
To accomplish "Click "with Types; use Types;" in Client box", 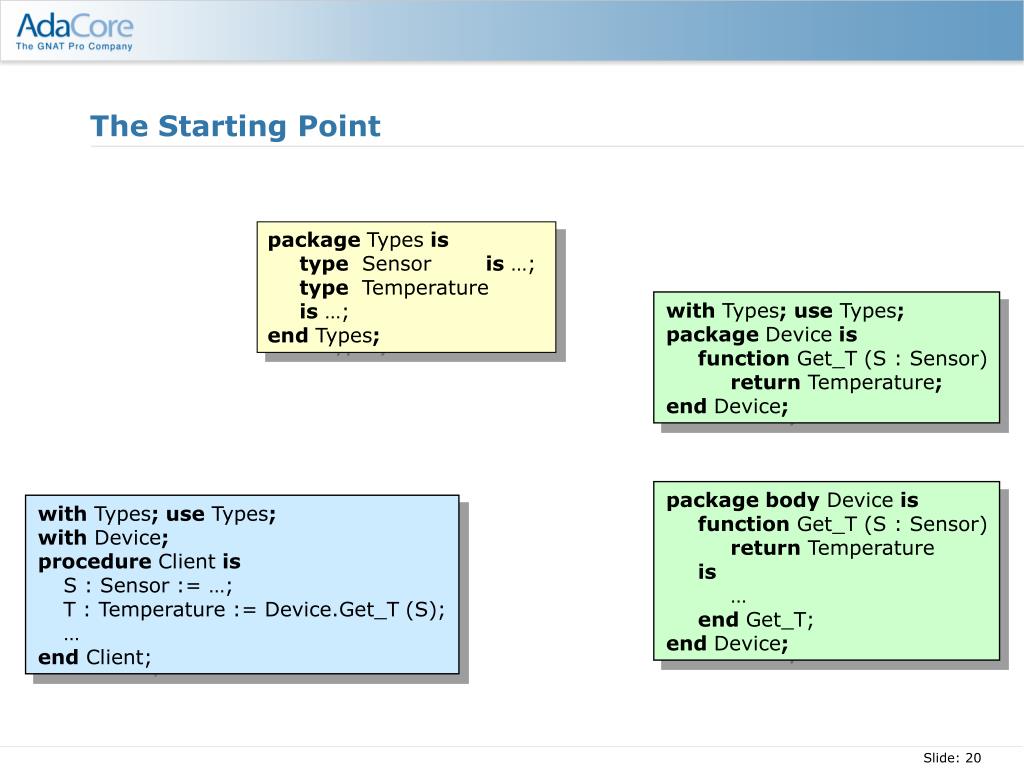I will tap(157, 514).
